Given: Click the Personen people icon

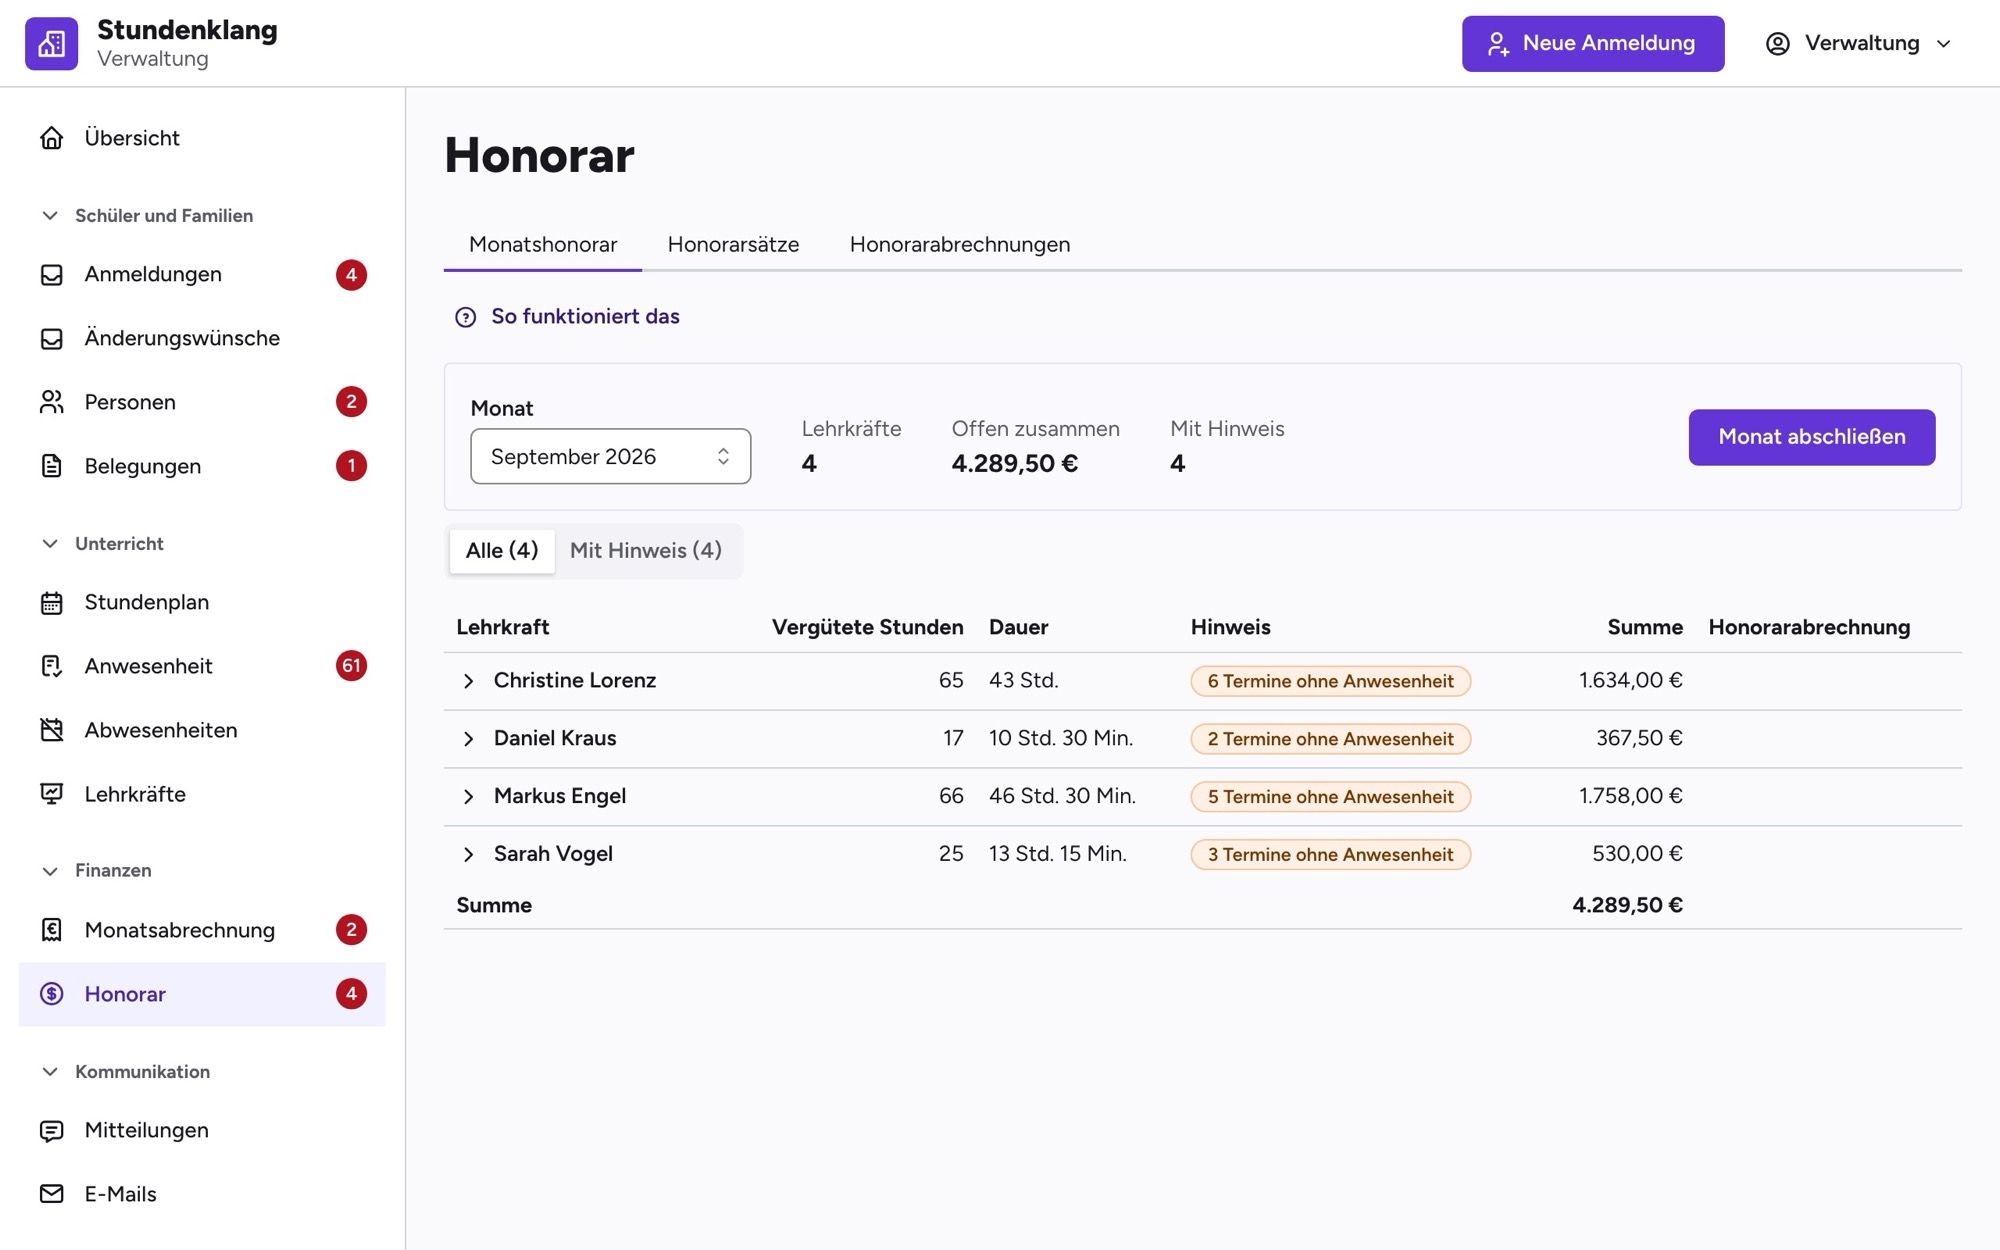Looking at the screenshot, I should point(51,402).
